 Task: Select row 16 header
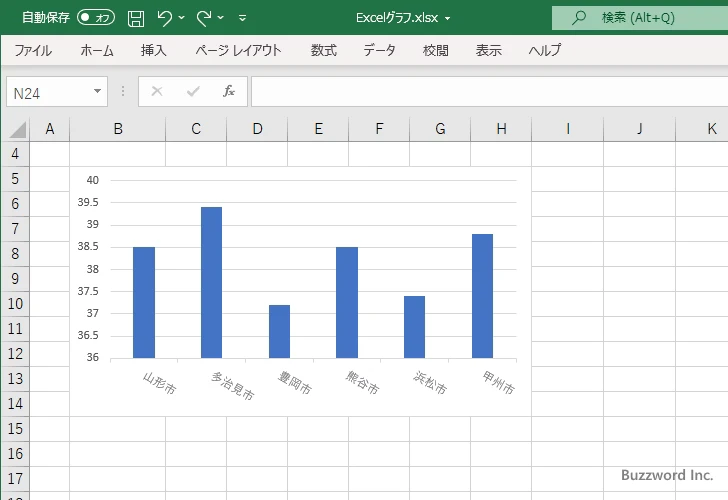[15, 454]
